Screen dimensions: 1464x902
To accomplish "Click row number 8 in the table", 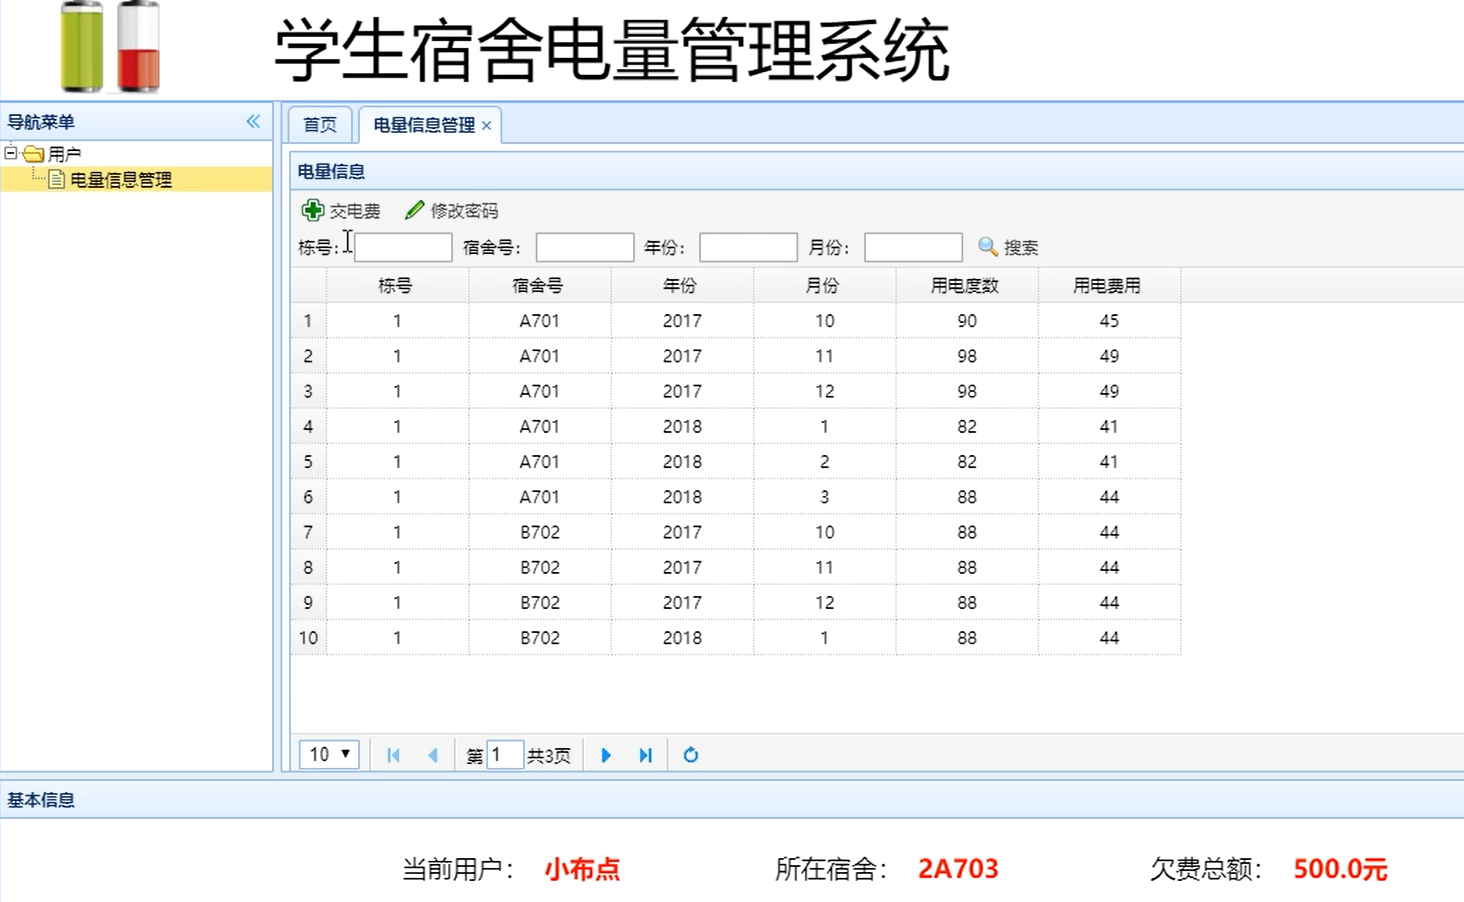I will 308,567.
